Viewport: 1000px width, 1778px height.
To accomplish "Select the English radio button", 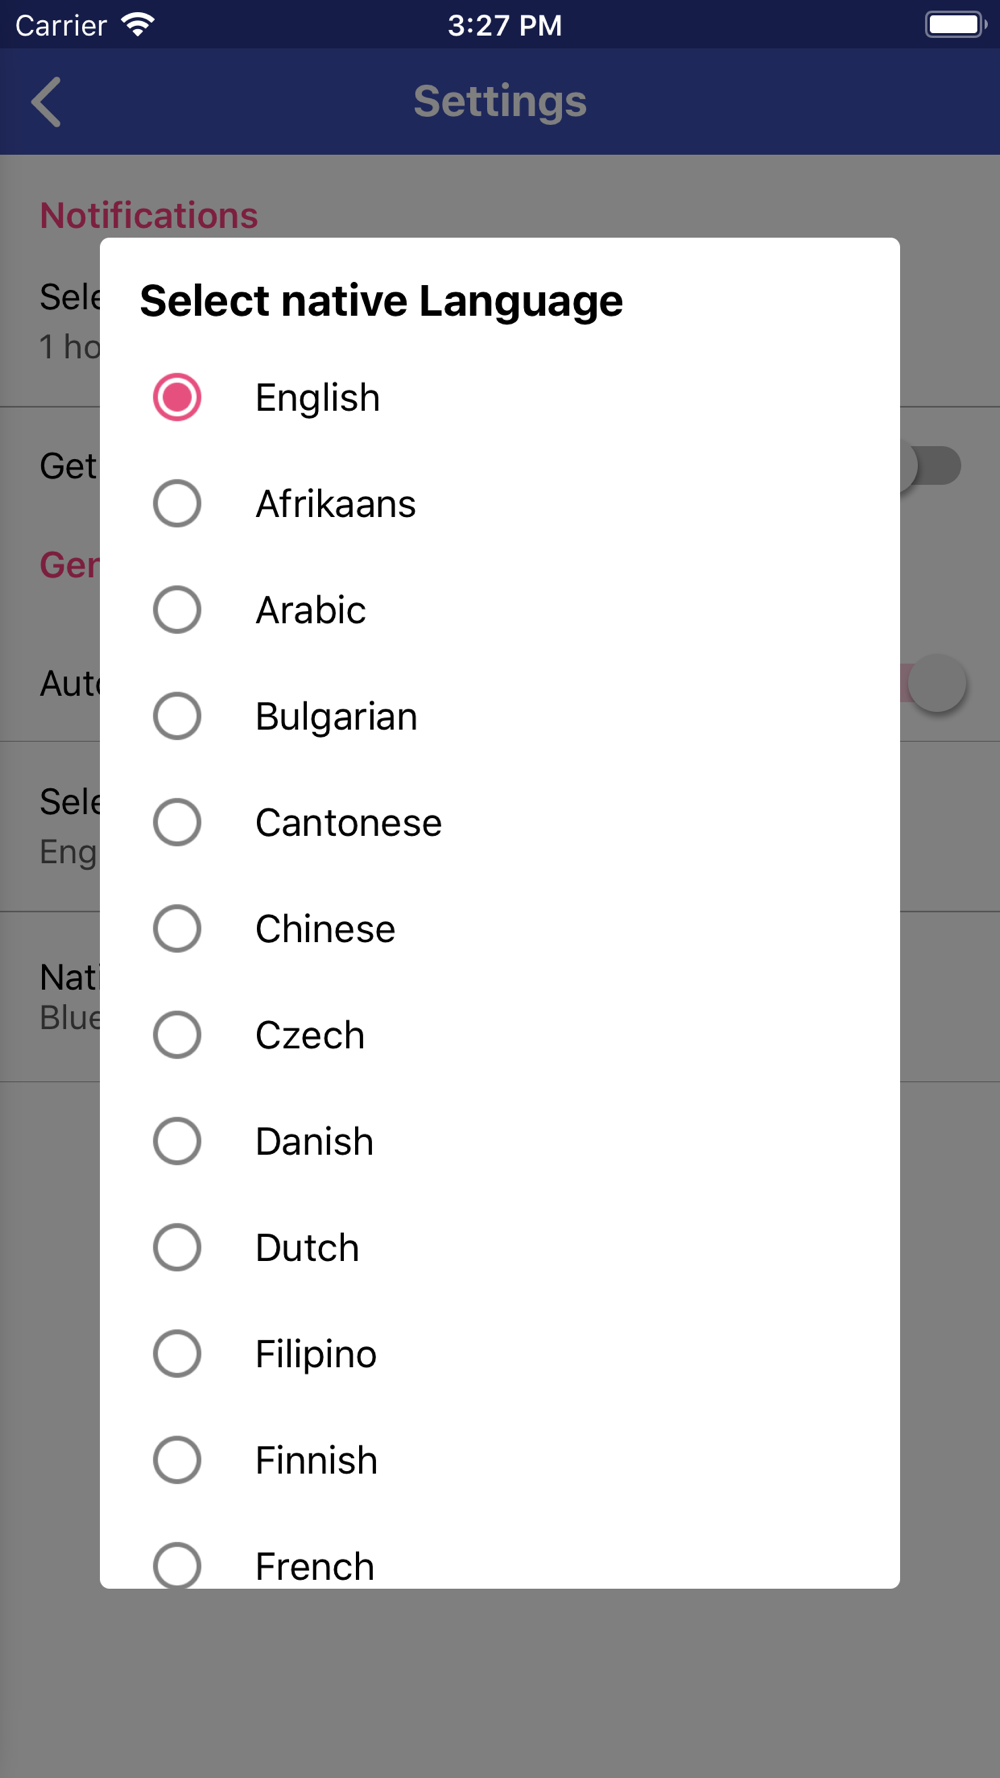I will pos(177,398).
